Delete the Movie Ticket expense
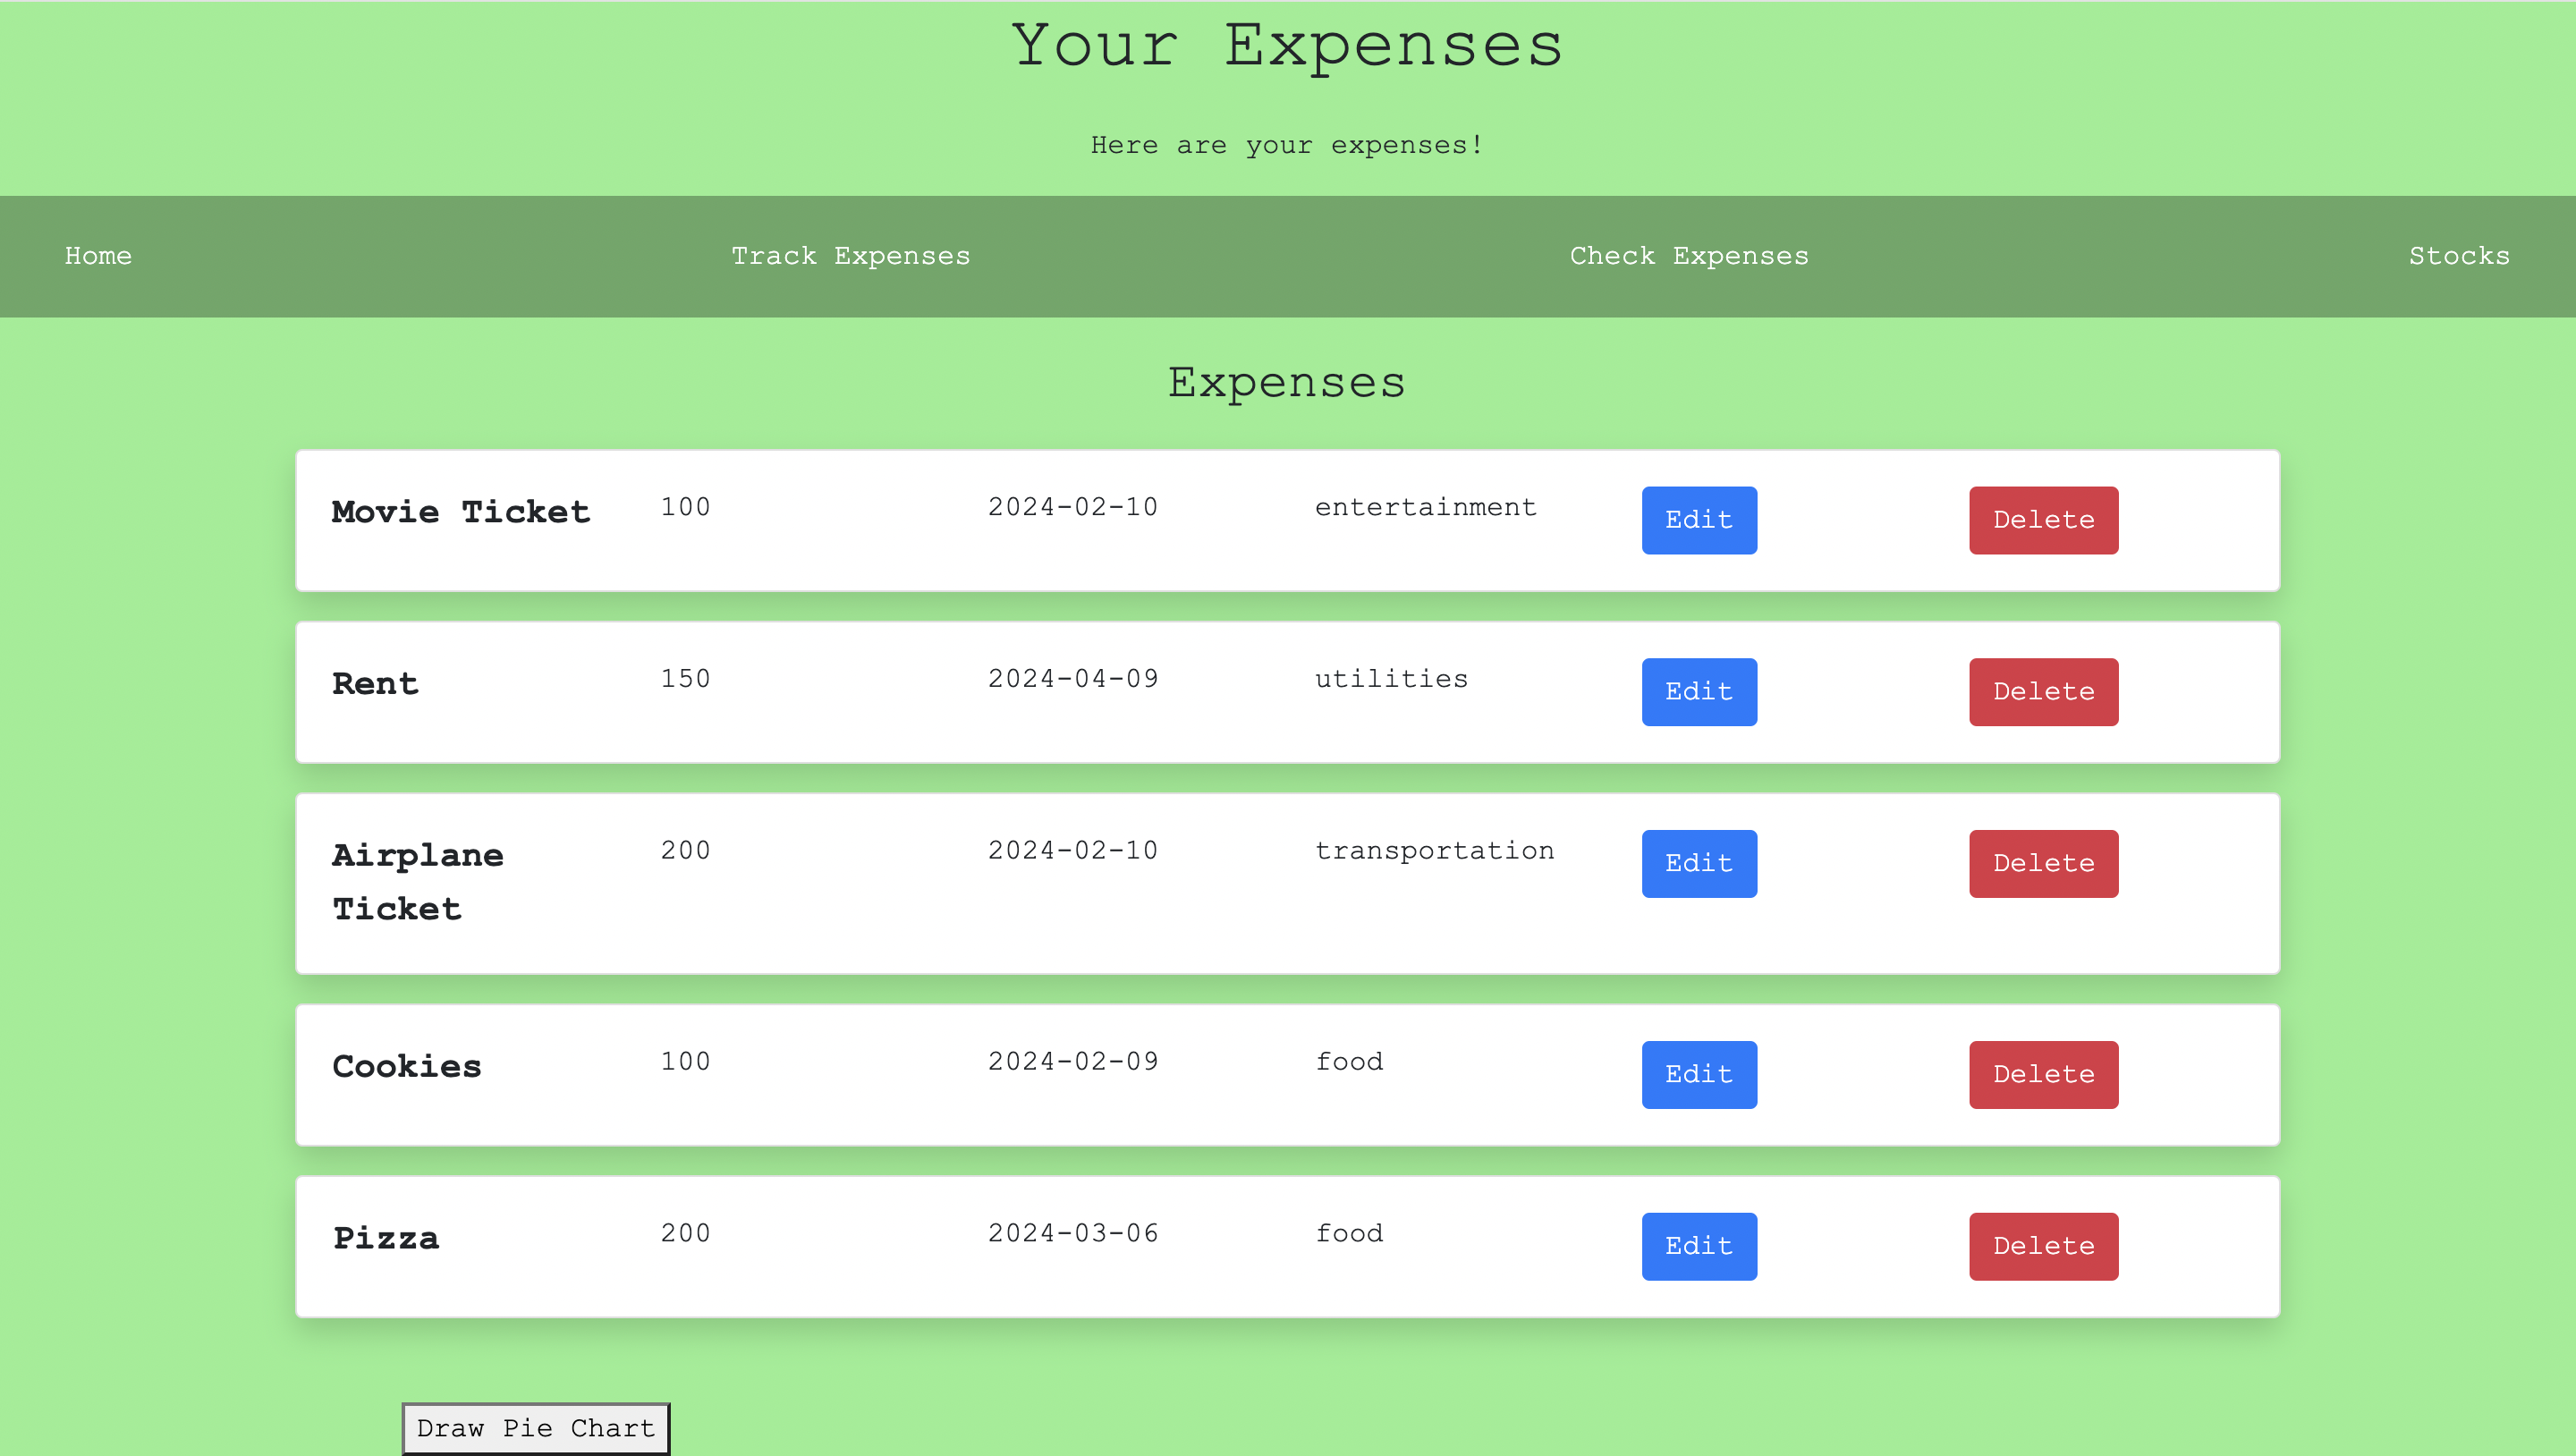 pyautogui.click(x=2042, y=520)
